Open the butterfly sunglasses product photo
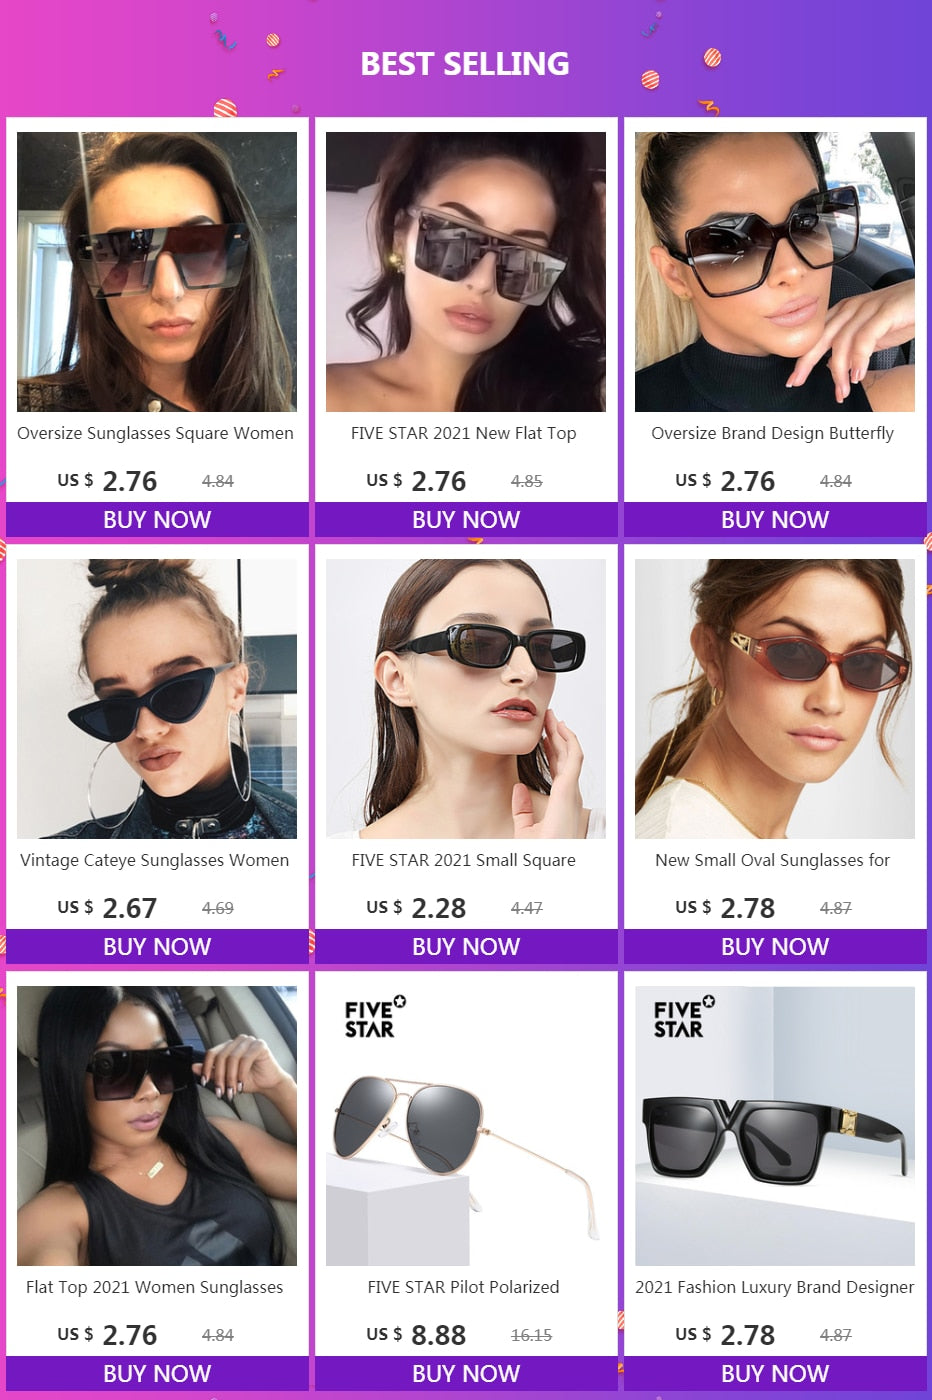Image resolution: width=932 pixels, height=1400 pixels. click(775, 272)
